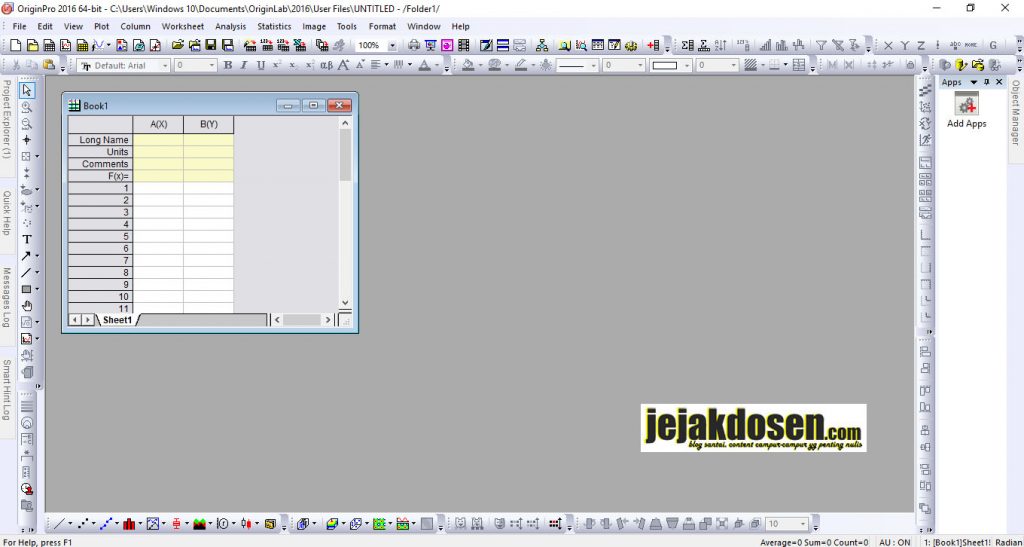Open the Worksheet menu
Viewport: 1024px width, 547px height.
[x=183, y=27]
